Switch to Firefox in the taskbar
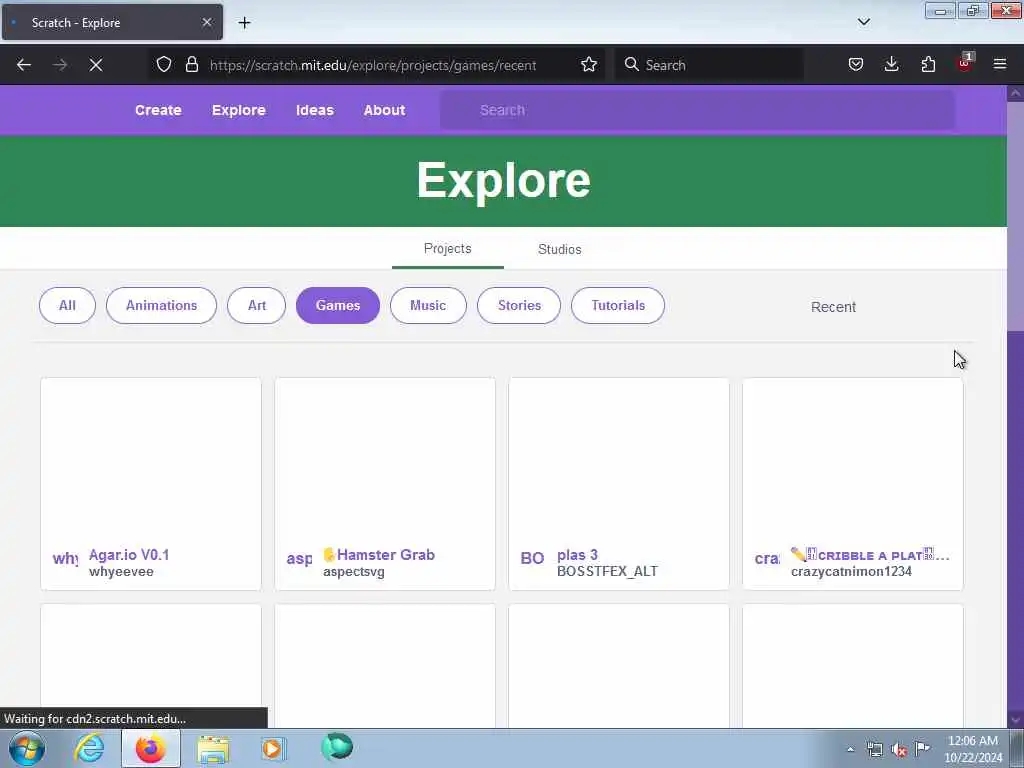Screen dimensions: 1024x768 click(x=151, y=748)
